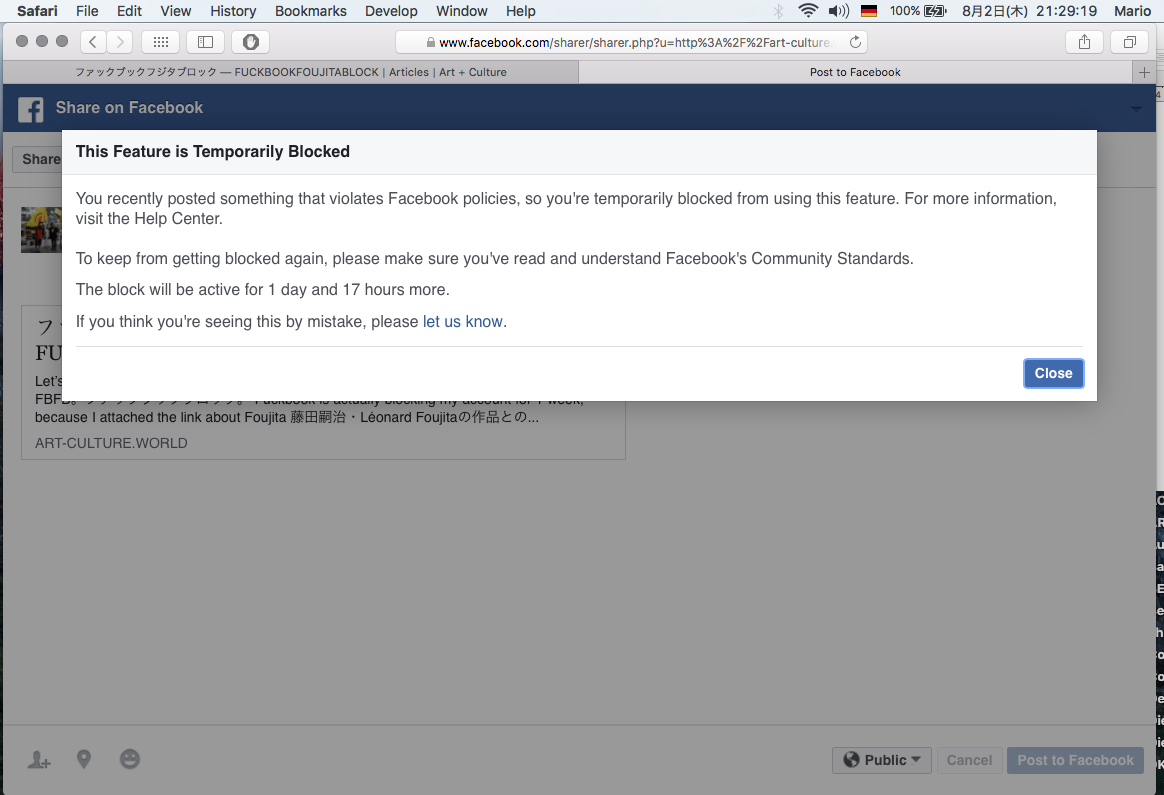Click the facebook.com address bar field
The height and width of the screenshot is (795, 1164).
click(x=631, y=42)
